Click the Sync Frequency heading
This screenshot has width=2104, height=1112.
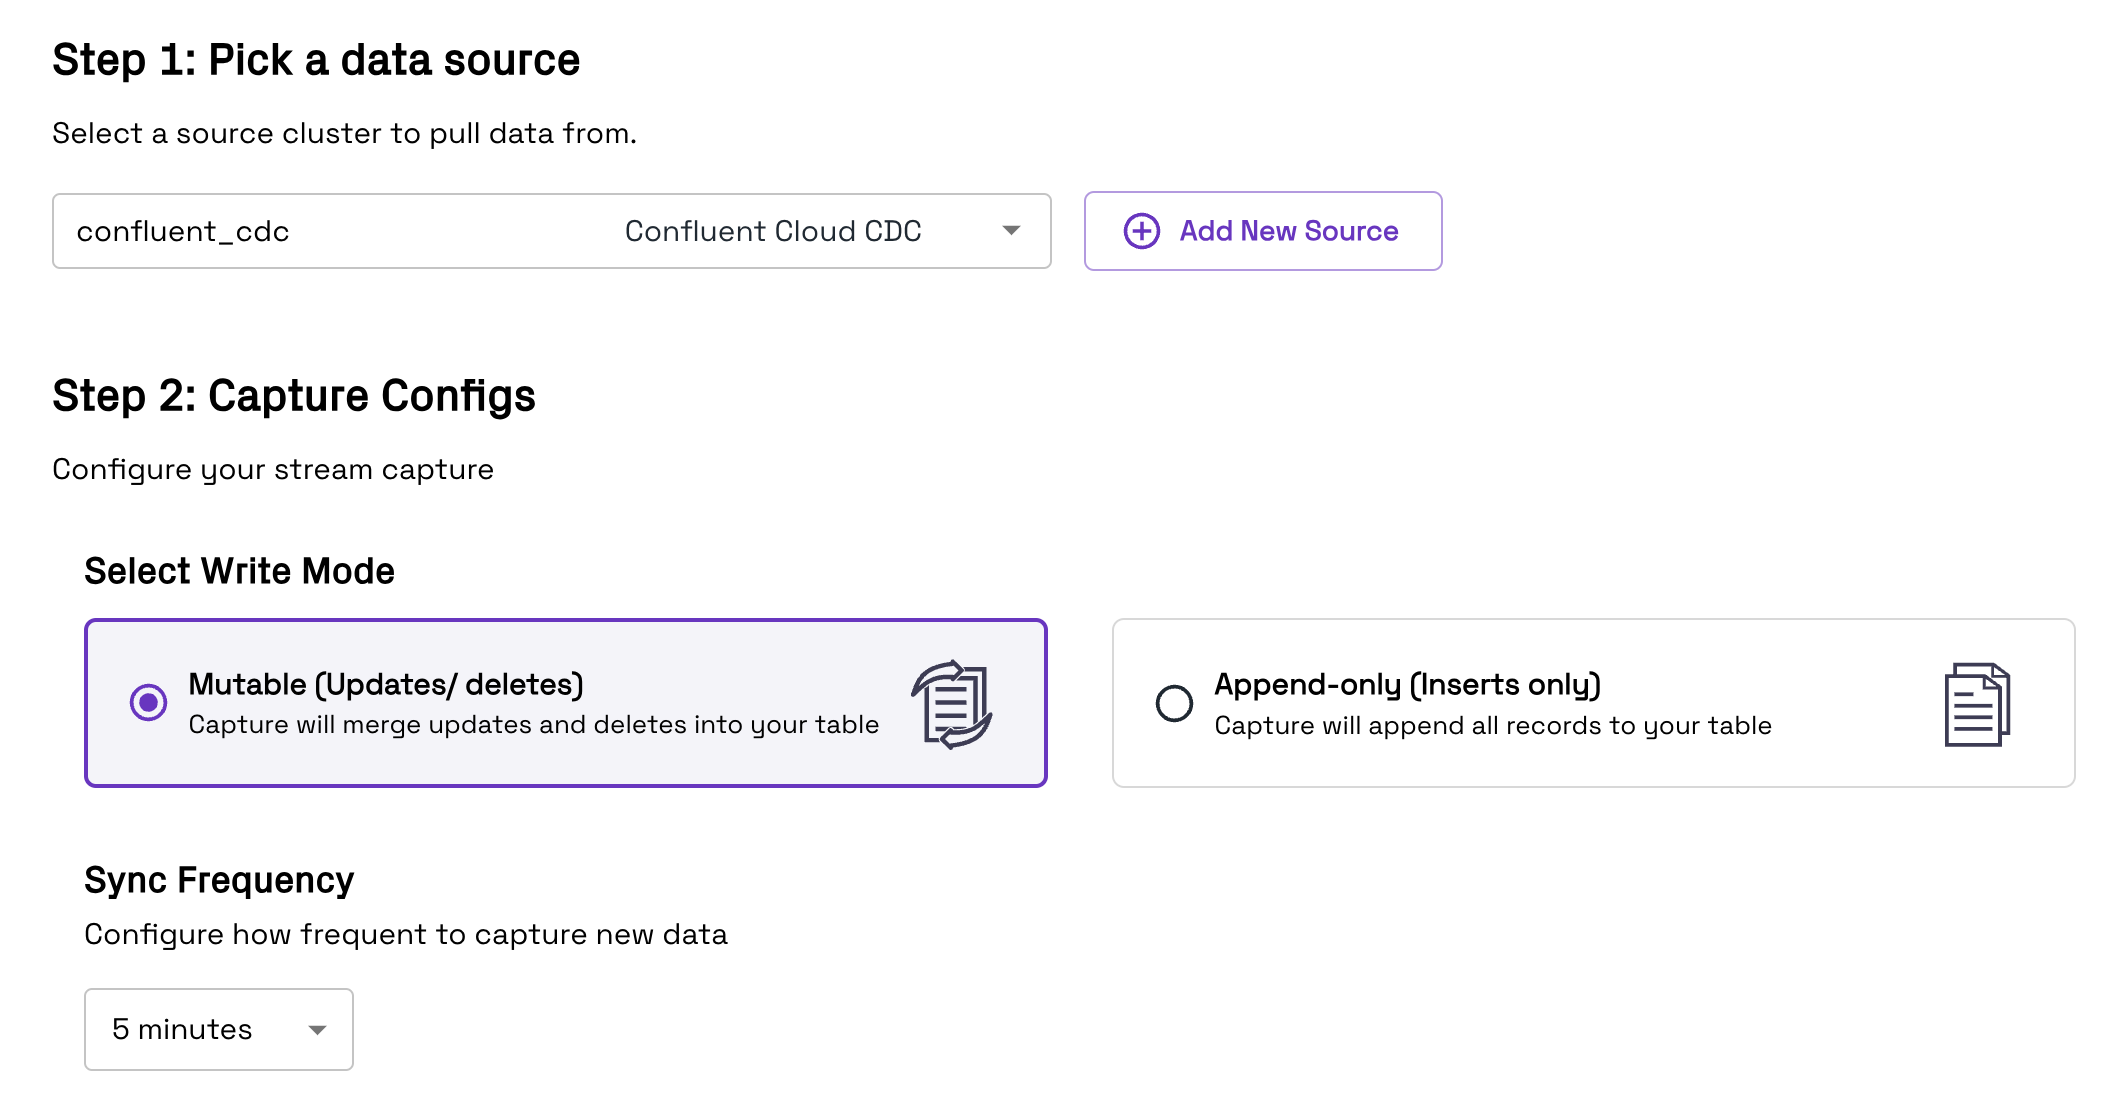219,880
